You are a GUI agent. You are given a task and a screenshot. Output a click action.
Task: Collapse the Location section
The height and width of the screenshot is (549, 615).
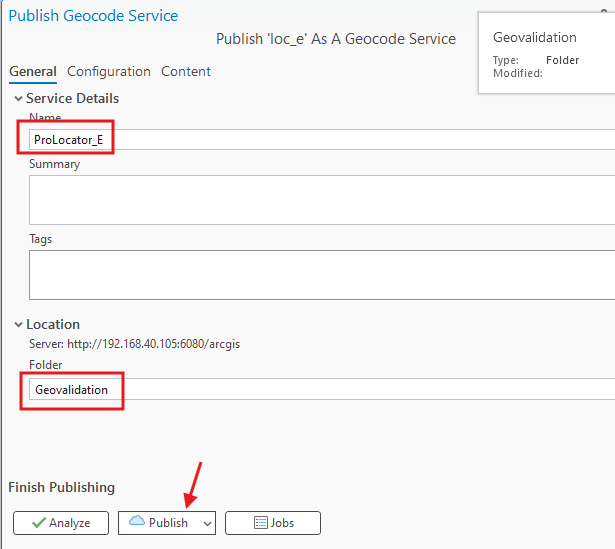click(x=18, y=324)
